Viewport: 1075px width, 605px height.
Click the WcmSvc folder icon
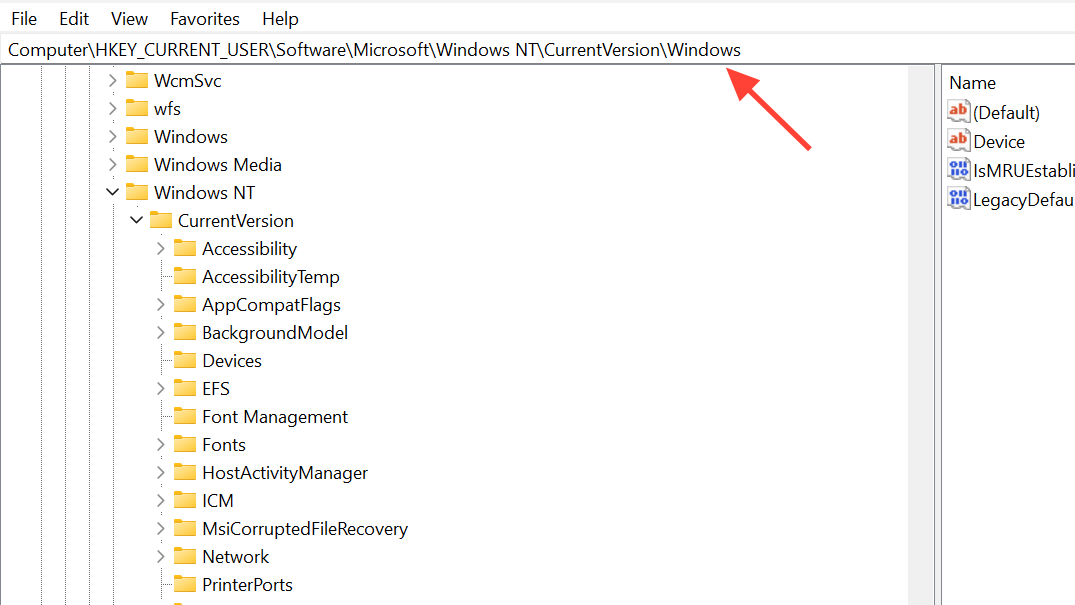tap(136, 80)
